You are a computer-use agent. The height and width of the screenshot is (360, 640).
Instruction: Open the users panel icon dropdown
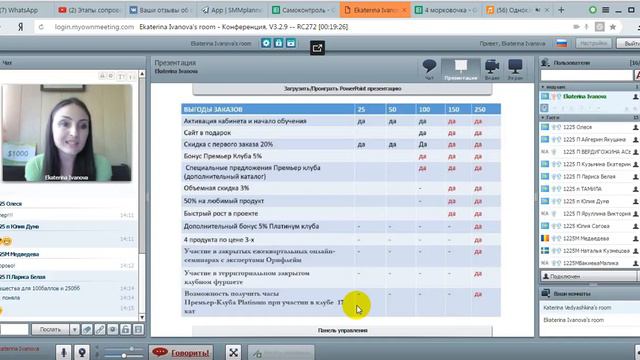pyautogui.click(x=545, y=63)
